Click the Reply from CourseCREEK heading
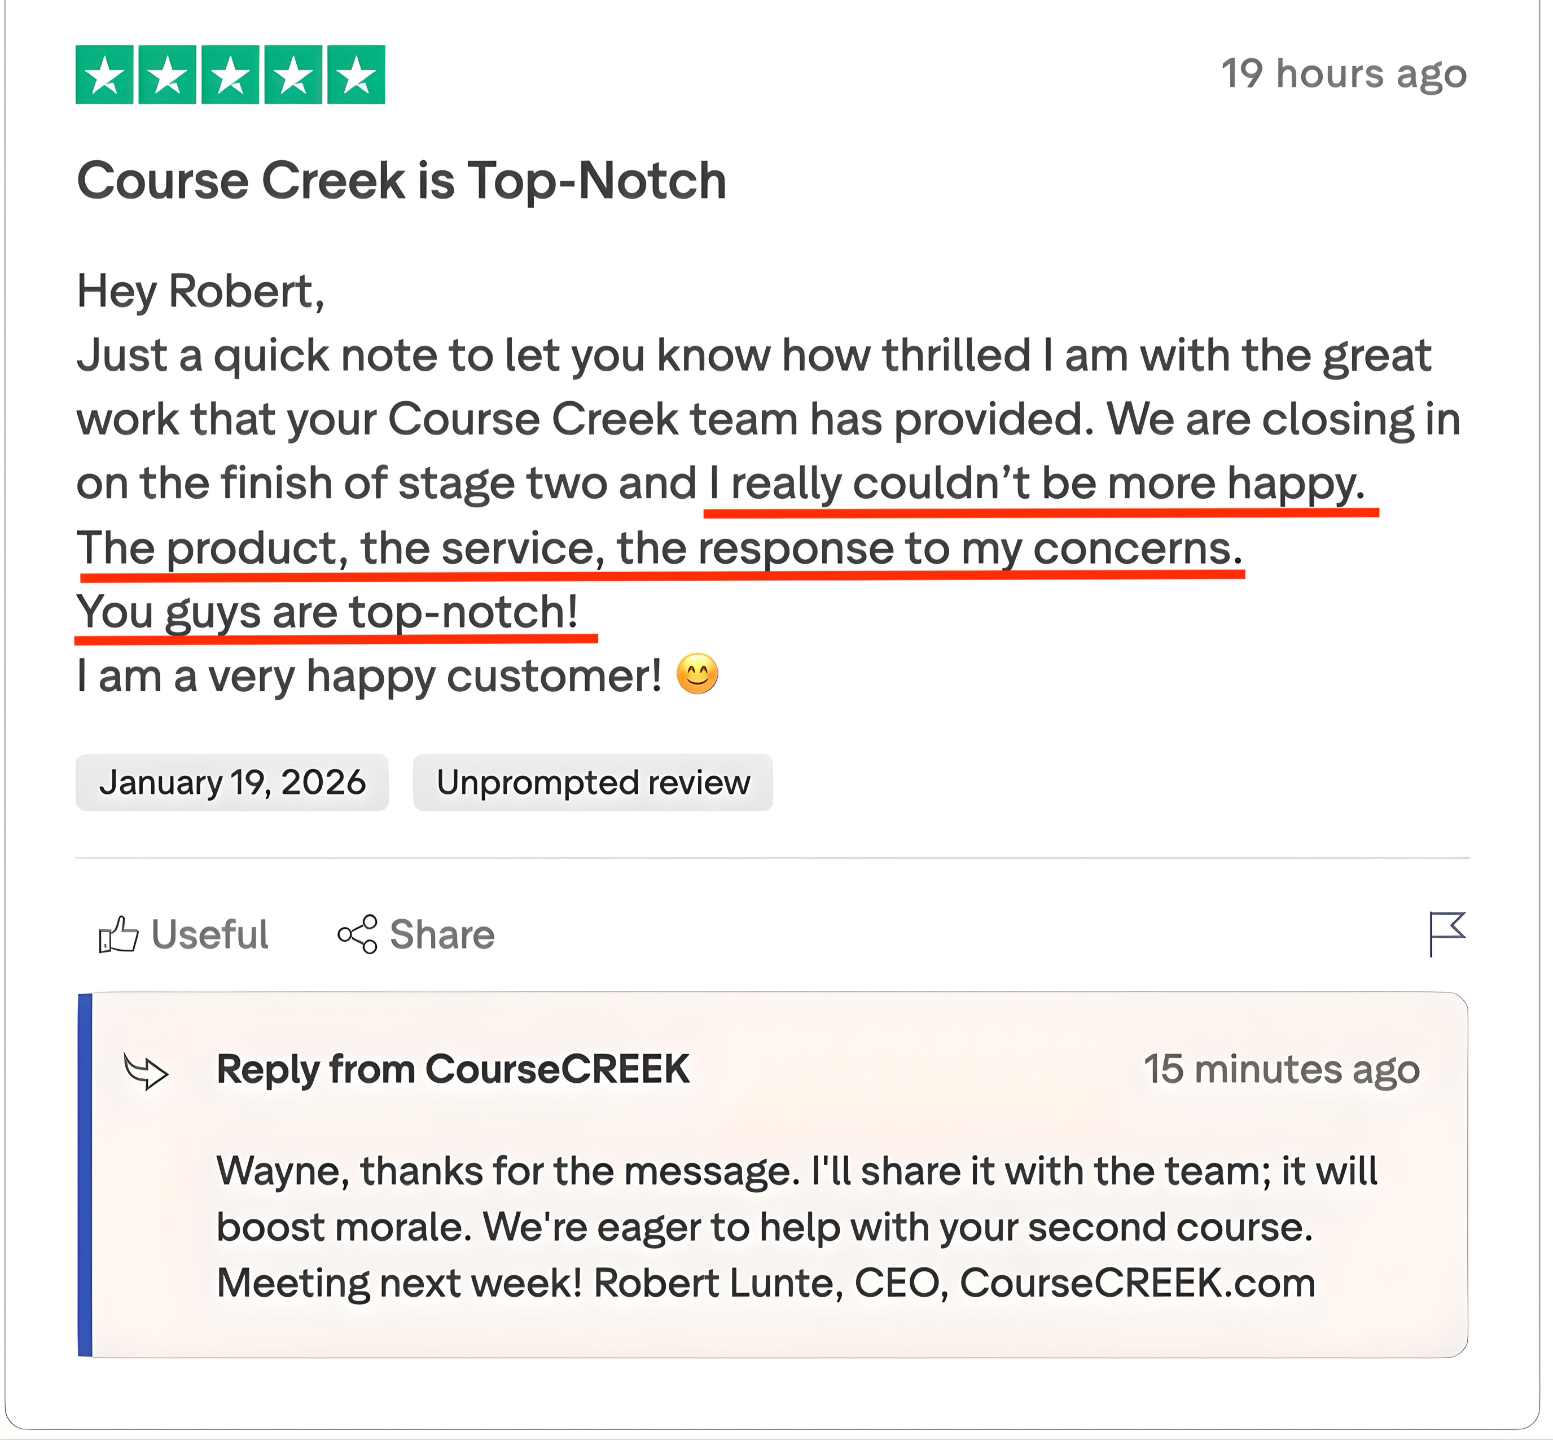1553x1440 pixels. tap(452, 1069)
